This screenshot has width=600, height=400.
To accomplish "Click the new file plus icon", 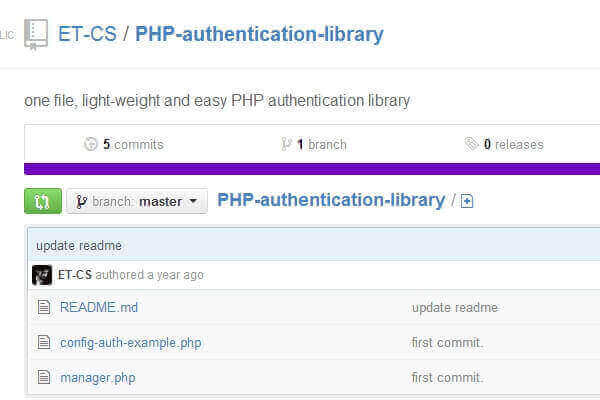I will [x=467, y=201].
